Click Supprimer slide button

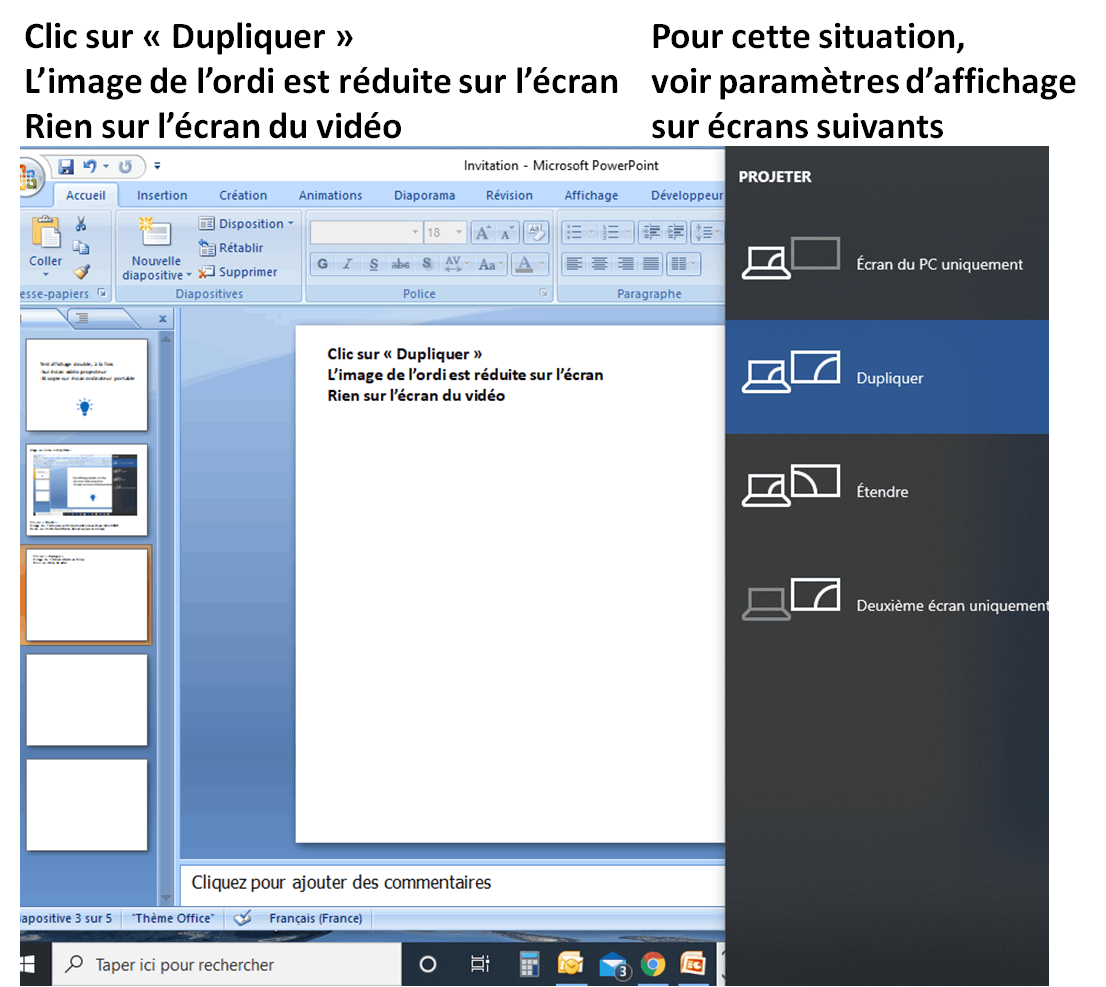(238, 272)
